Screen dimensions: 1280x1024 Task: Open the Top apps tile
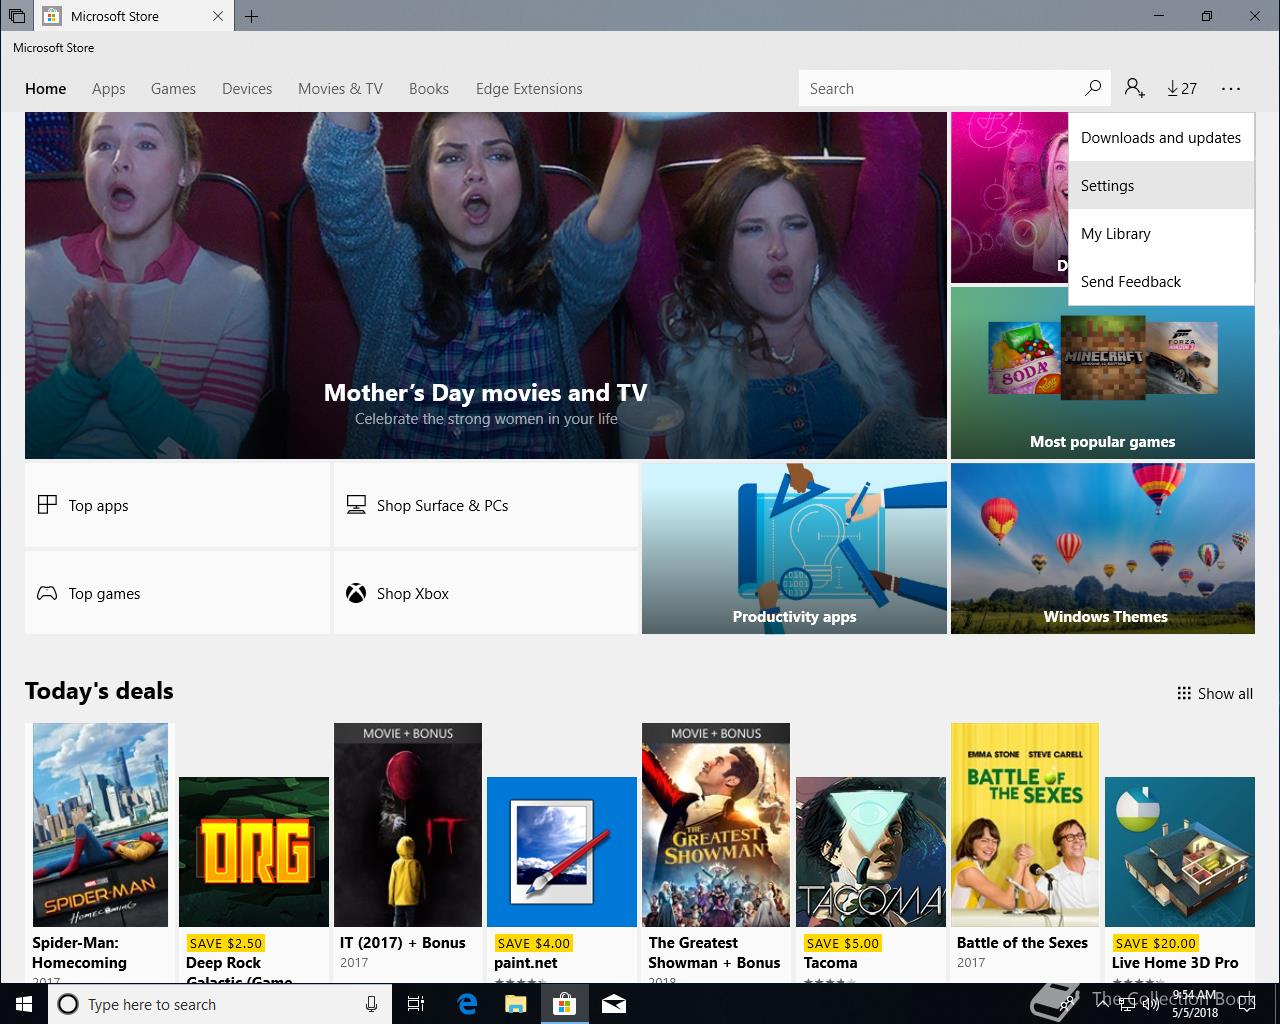[x=177, y=505]
